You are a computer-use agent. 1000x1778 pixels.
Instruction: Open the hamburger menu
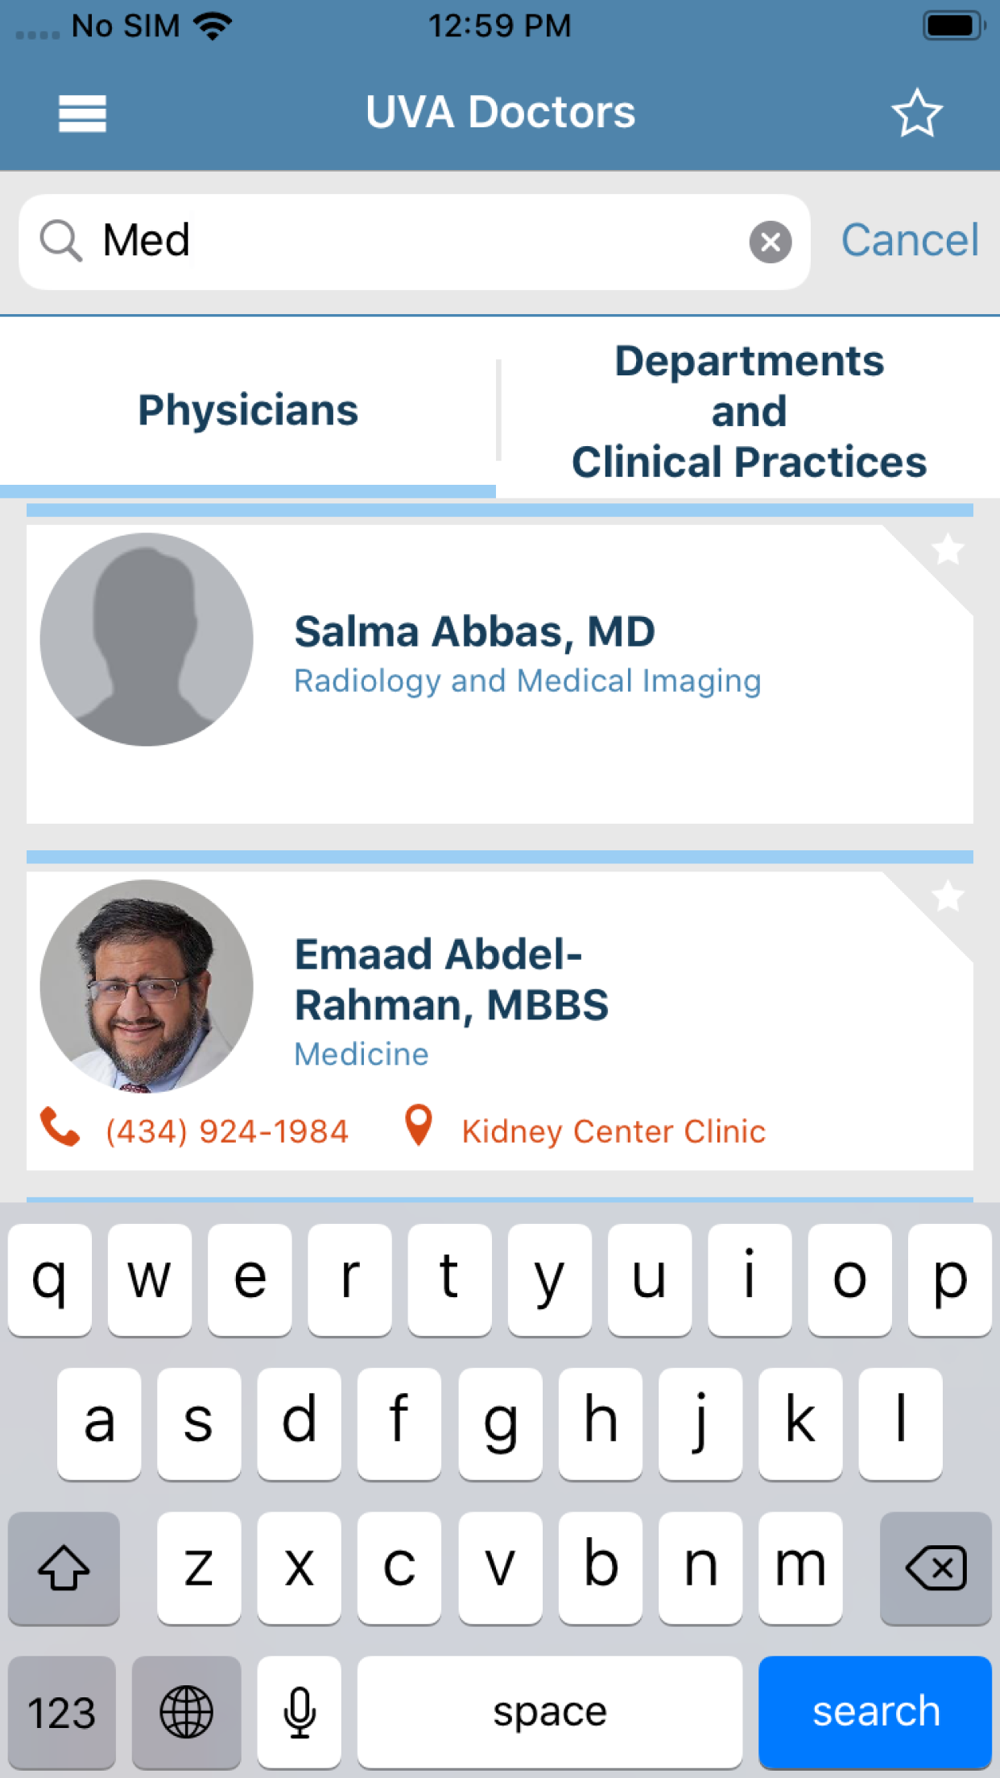tap(82, 113)
